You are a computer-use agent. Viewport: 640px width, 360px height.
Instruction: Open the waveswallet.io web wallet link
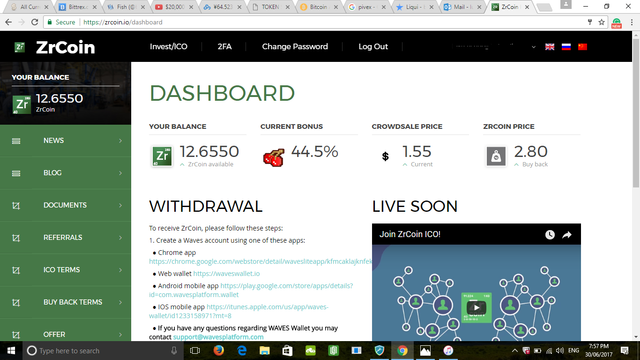point(227,273)
